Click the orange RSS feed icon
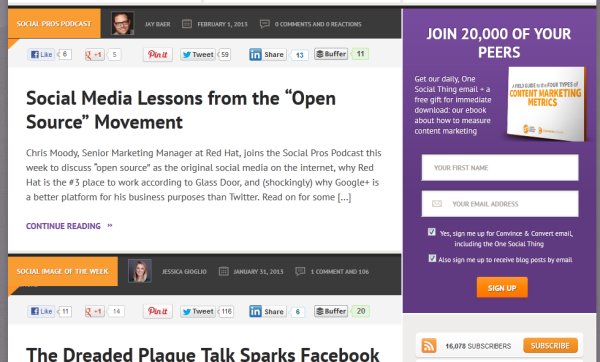The width and height of the screenshot is (600, 362). pyautogui.click(x=429, y=346)
